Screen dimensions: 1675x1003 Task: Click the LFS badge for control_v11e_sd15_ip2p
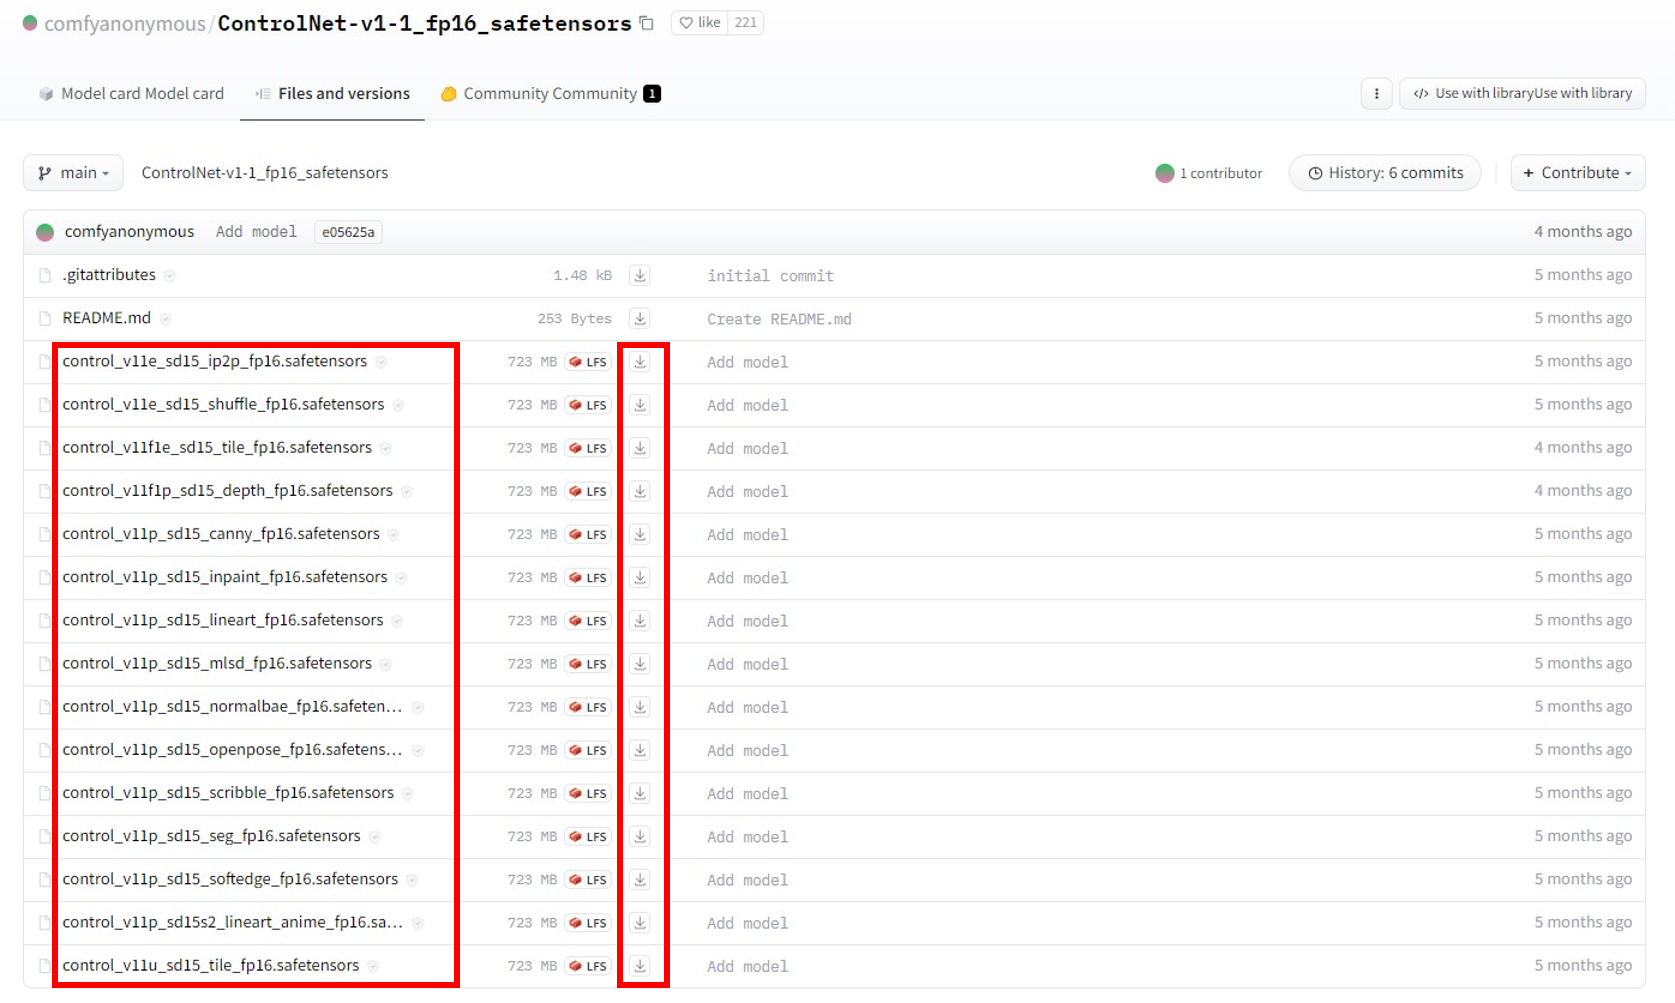click(x=588, y=362)
